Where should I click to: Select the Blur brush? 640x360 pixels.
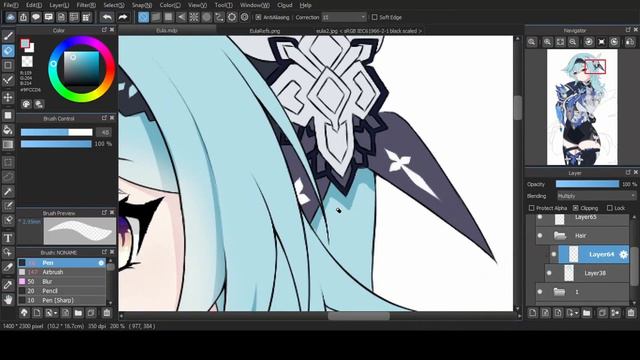[61, 282]
